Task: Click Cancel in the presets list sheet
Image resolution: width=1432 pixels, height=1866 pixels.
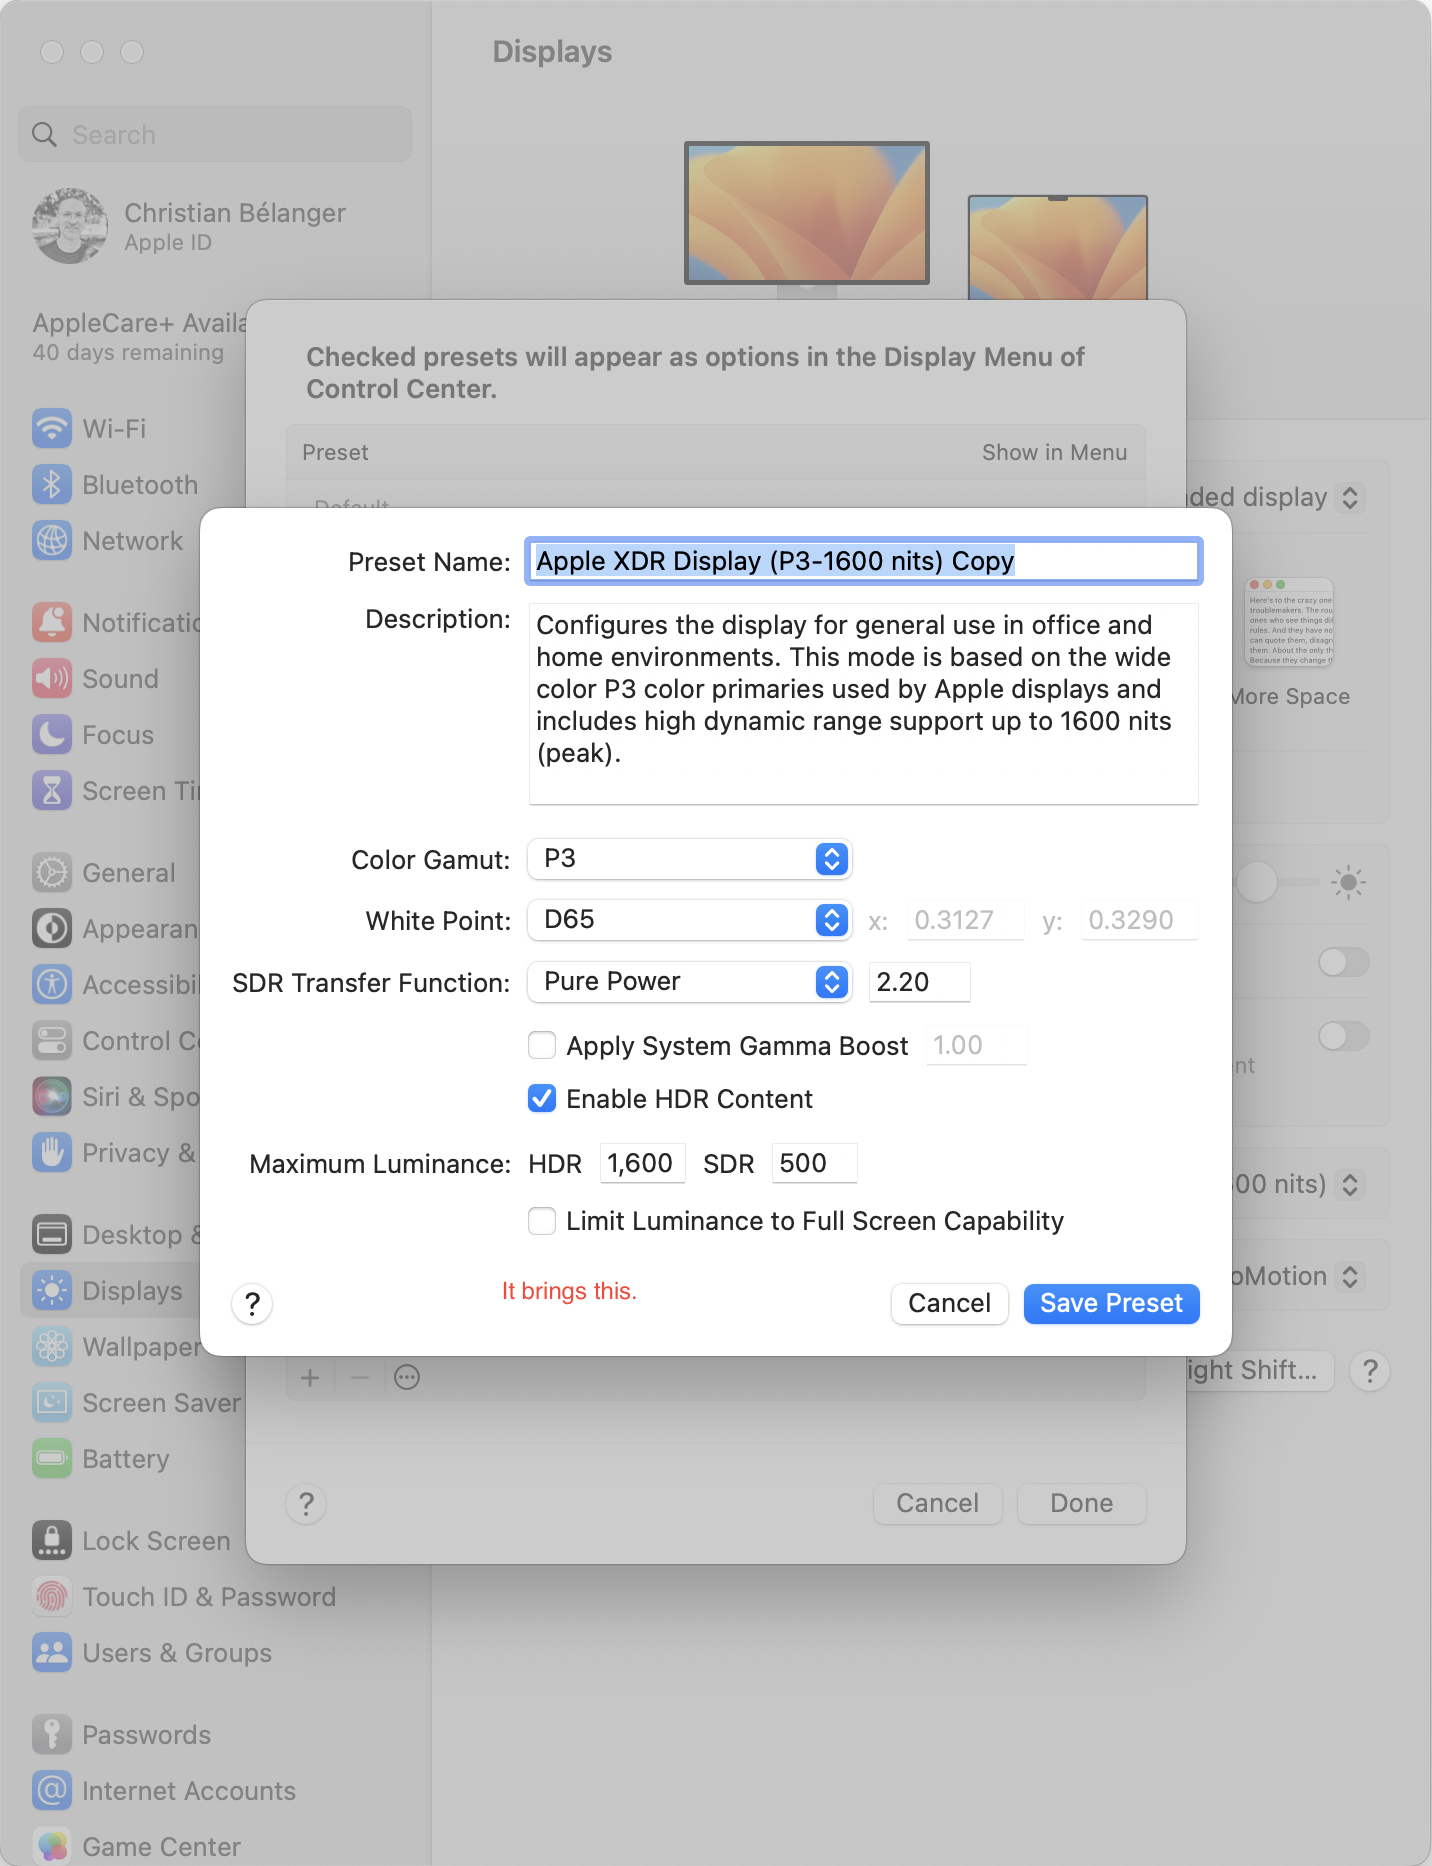Action: (937, 1504)
